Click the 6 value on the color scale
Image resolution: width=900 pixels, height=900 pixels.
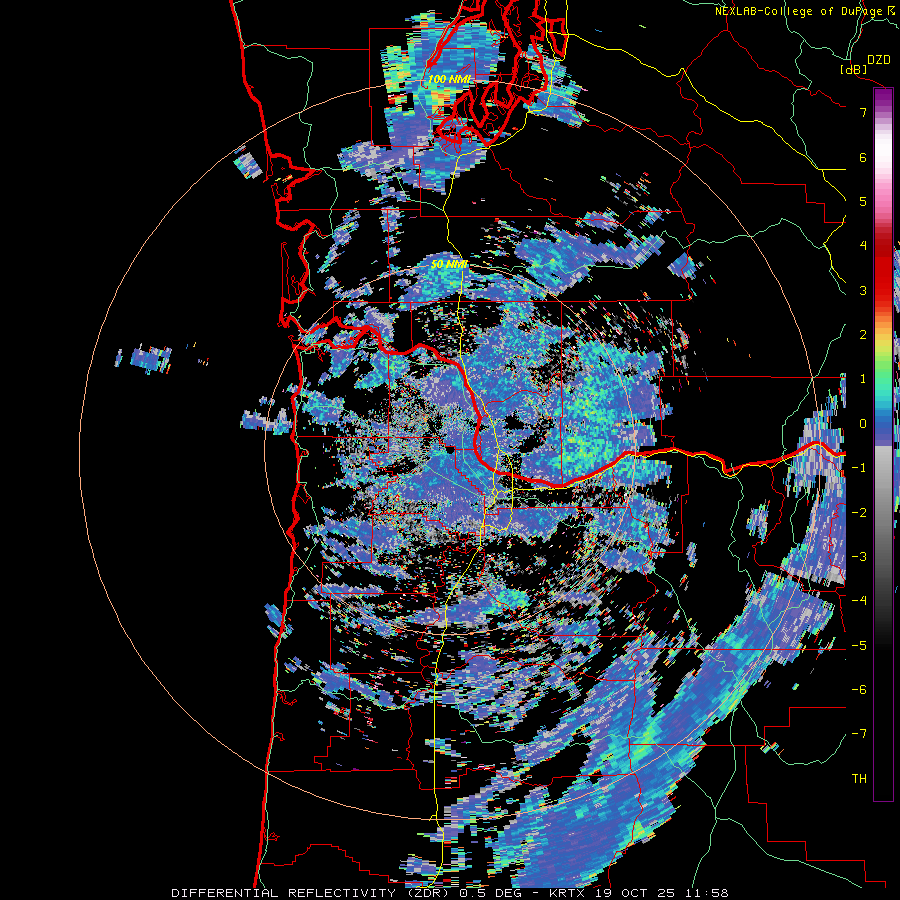pyautogui.click(x=863, y=157)
